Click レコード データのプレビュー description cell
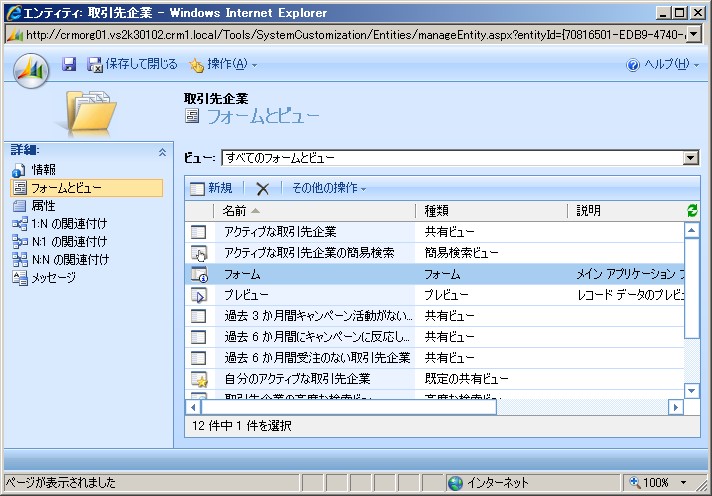 [x=630, y=295]
